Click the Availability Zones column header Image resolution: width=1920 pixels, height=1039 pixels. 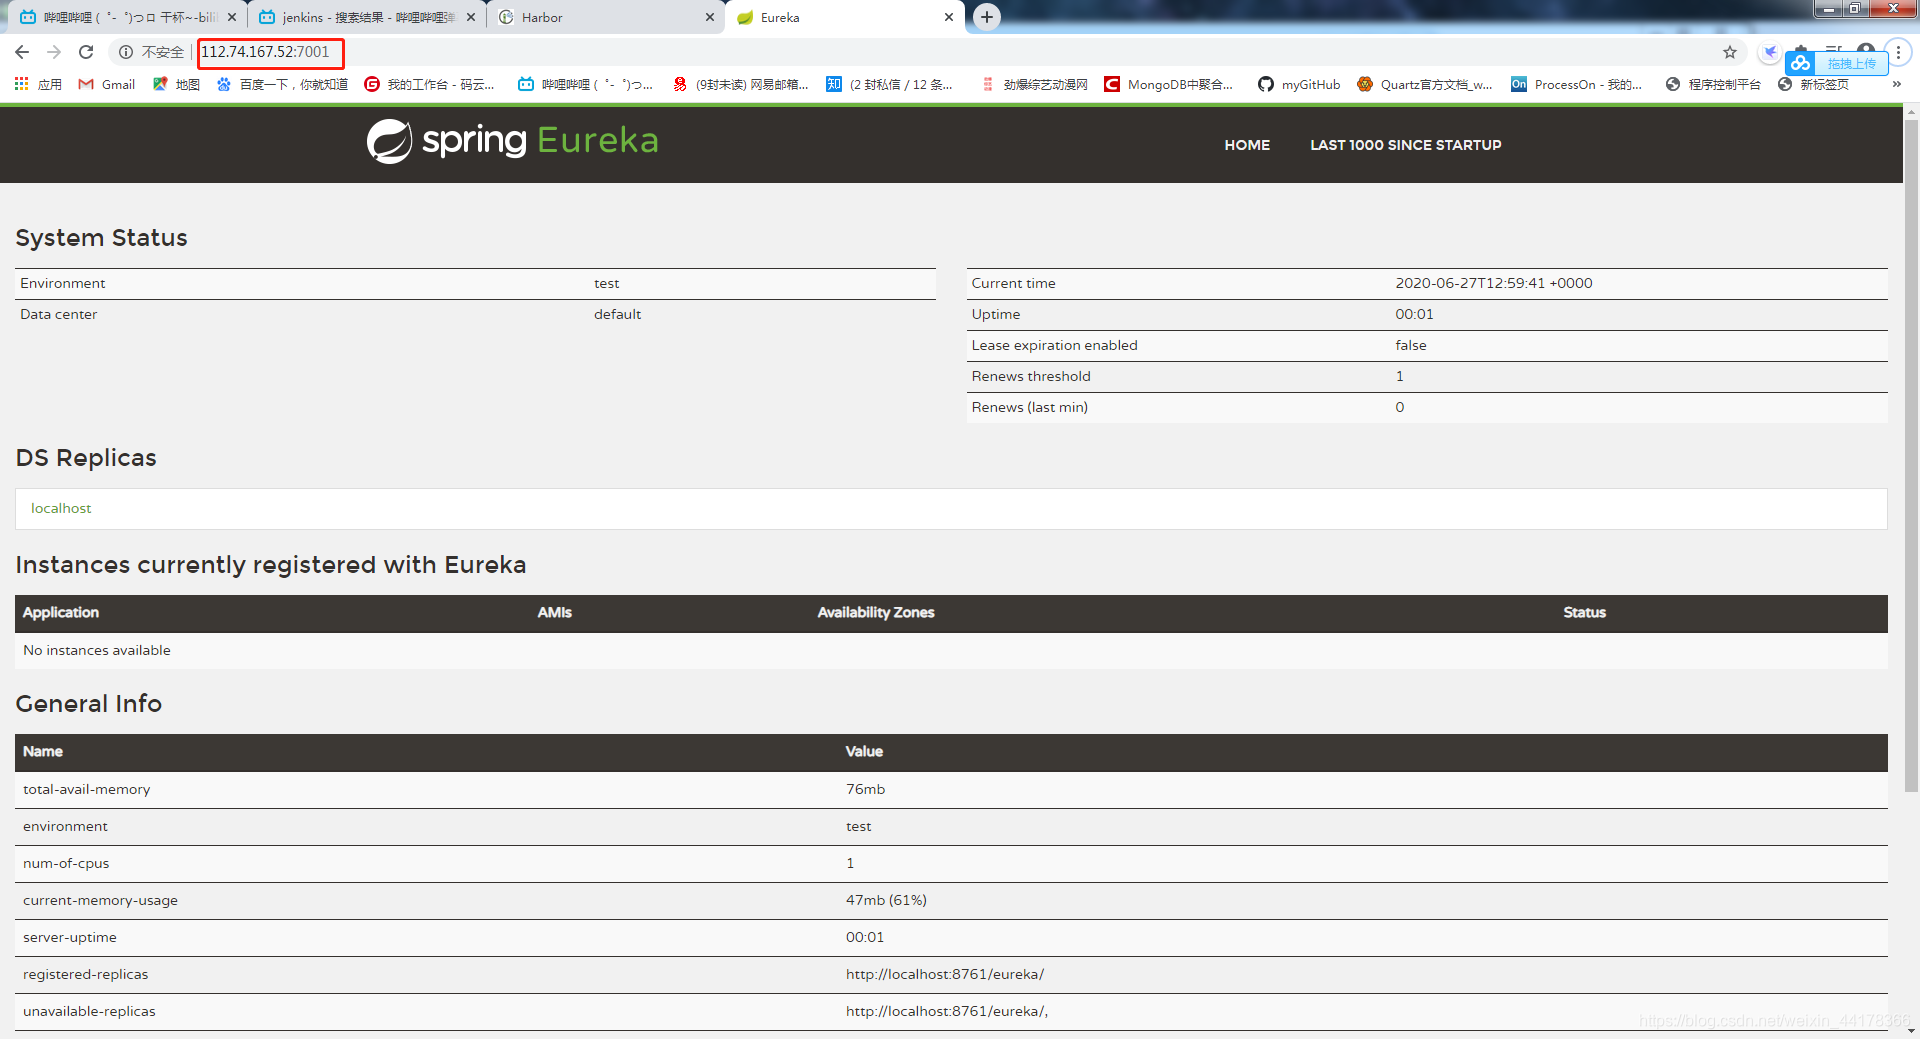coord(876,612)
